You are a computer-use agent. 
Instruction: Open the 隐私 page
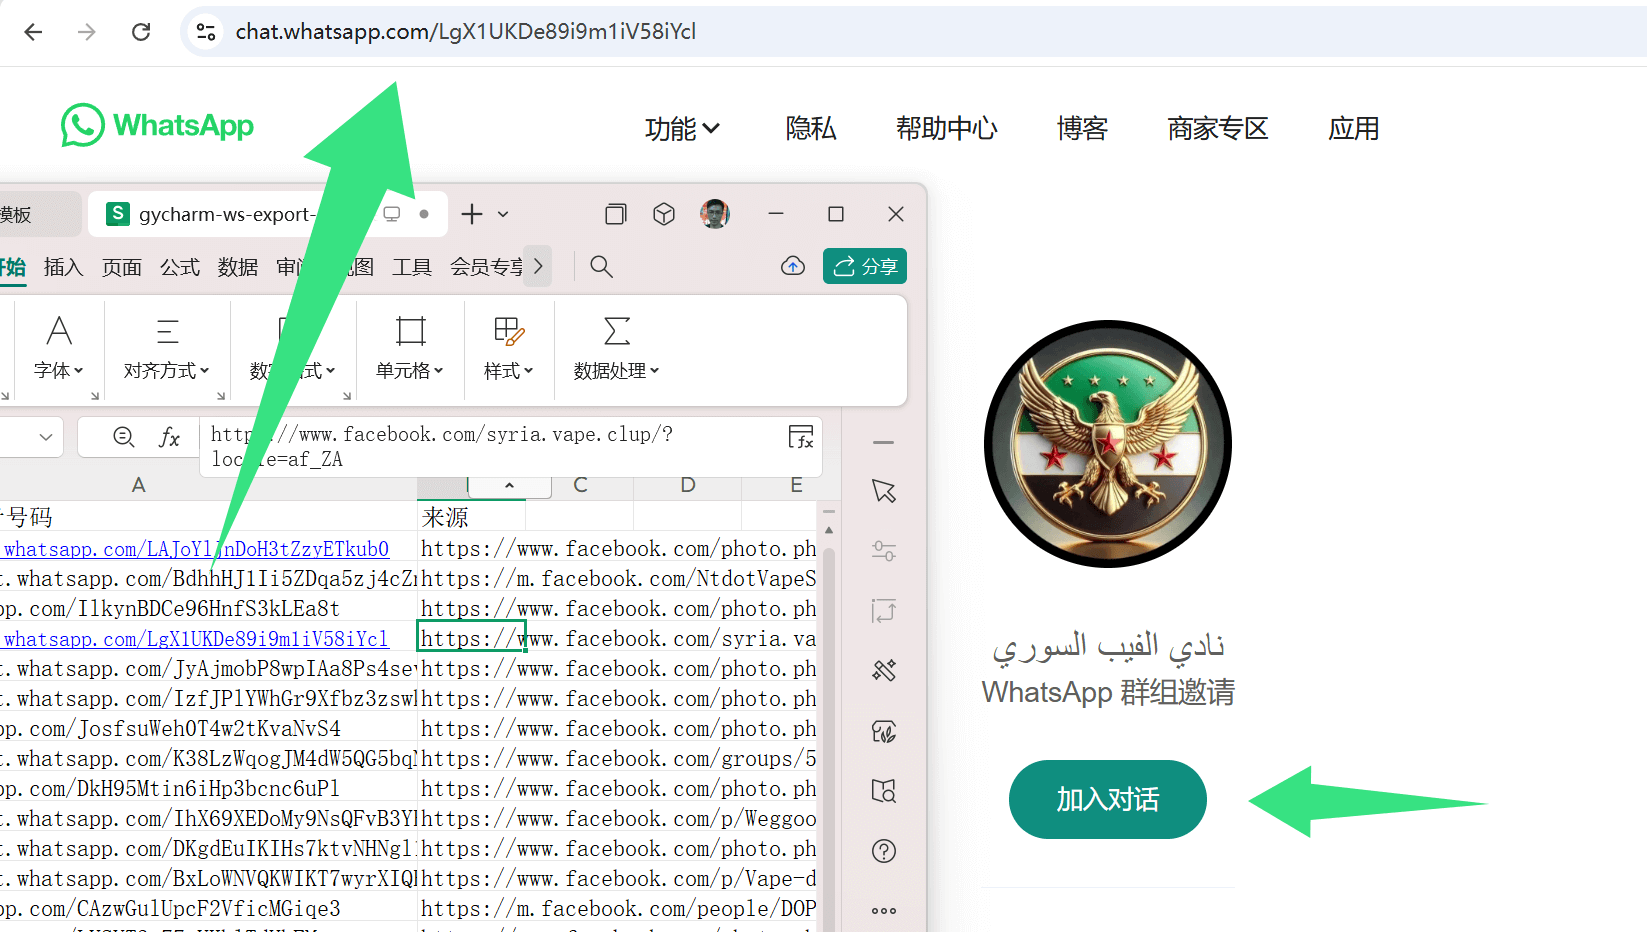click(x=810, y=128)
